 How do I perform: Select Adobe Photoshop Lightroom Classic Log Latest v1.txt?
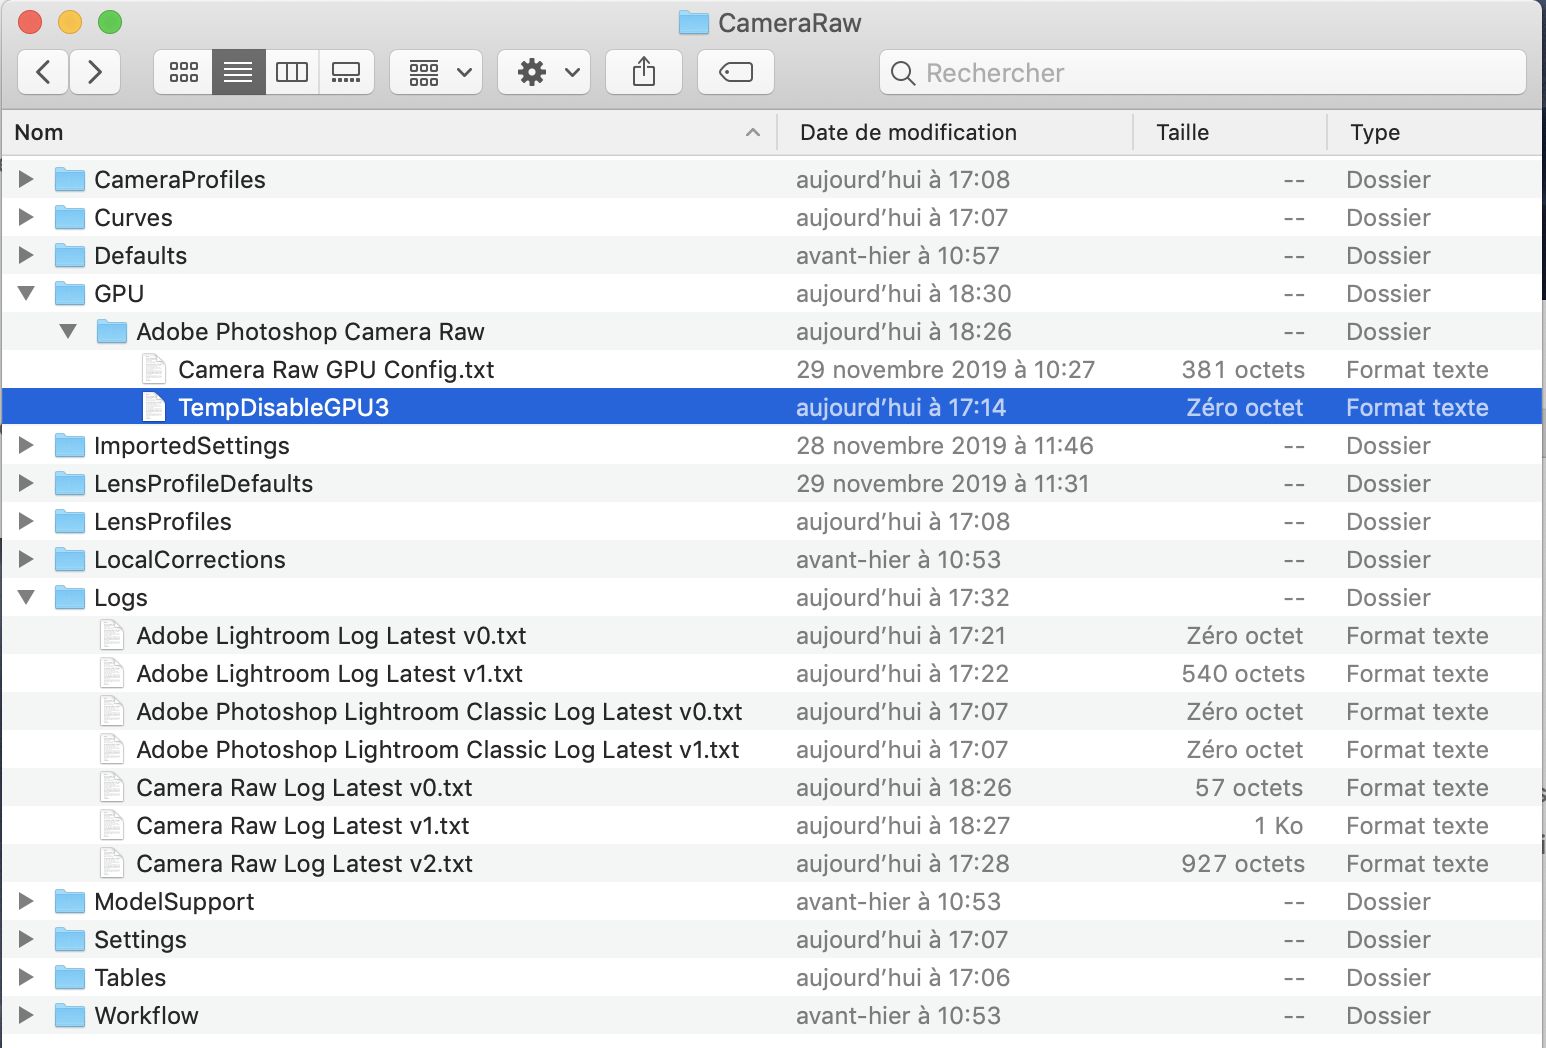[438, 749]
